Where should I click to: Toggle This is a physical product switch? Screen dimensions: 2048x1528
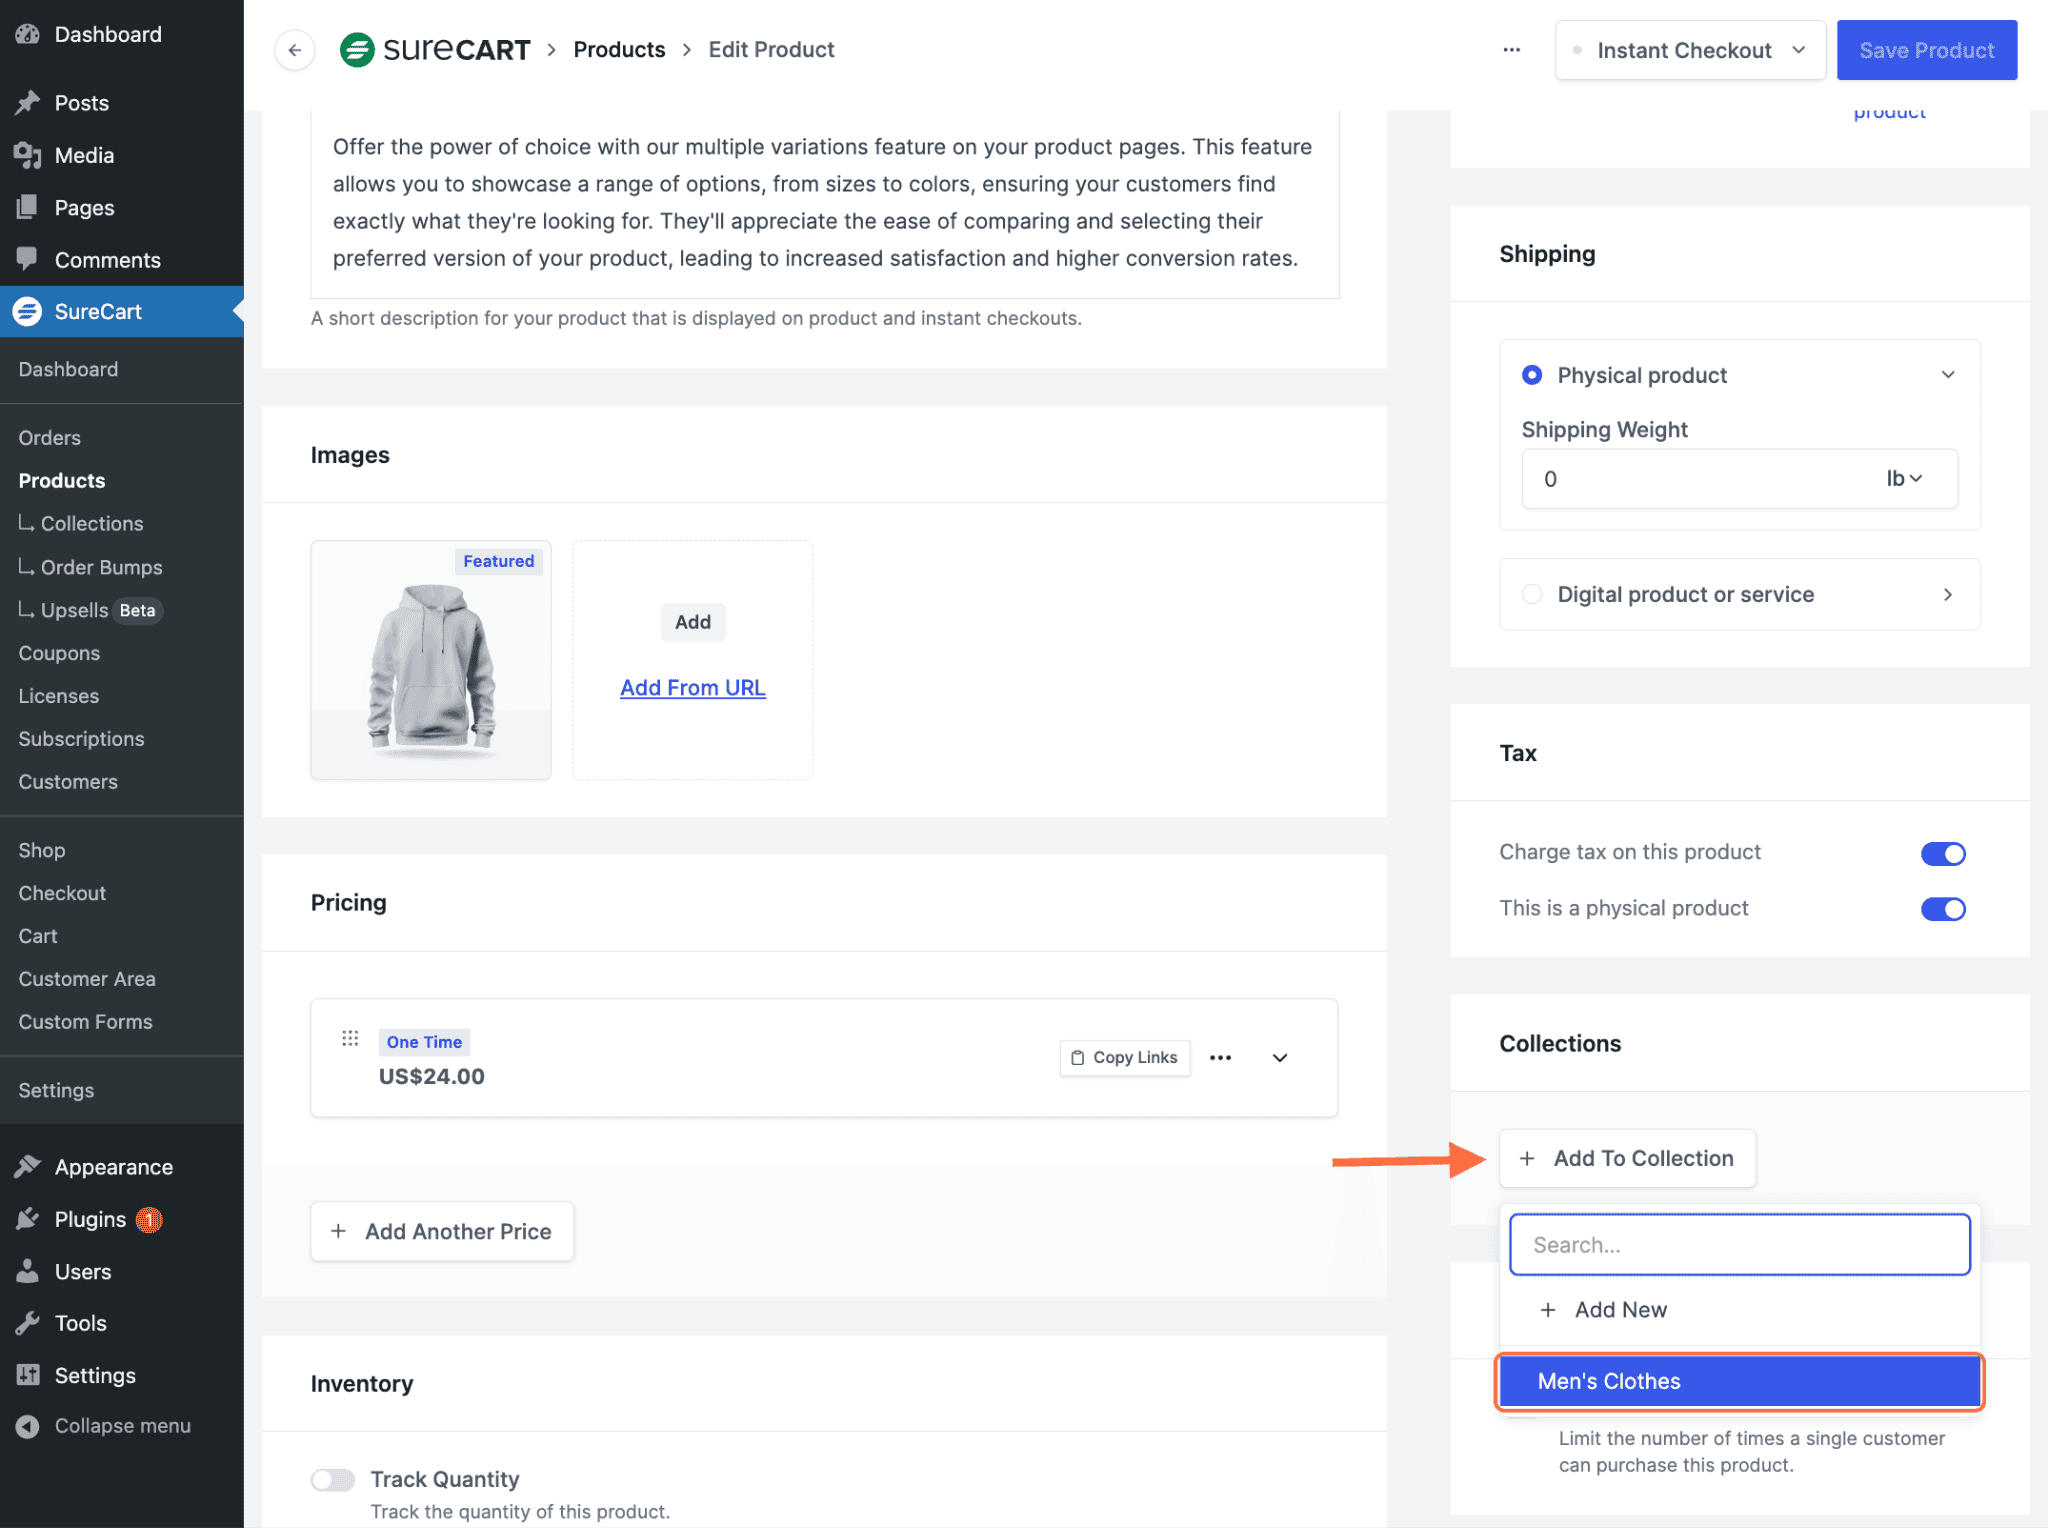pos(1942,909)
